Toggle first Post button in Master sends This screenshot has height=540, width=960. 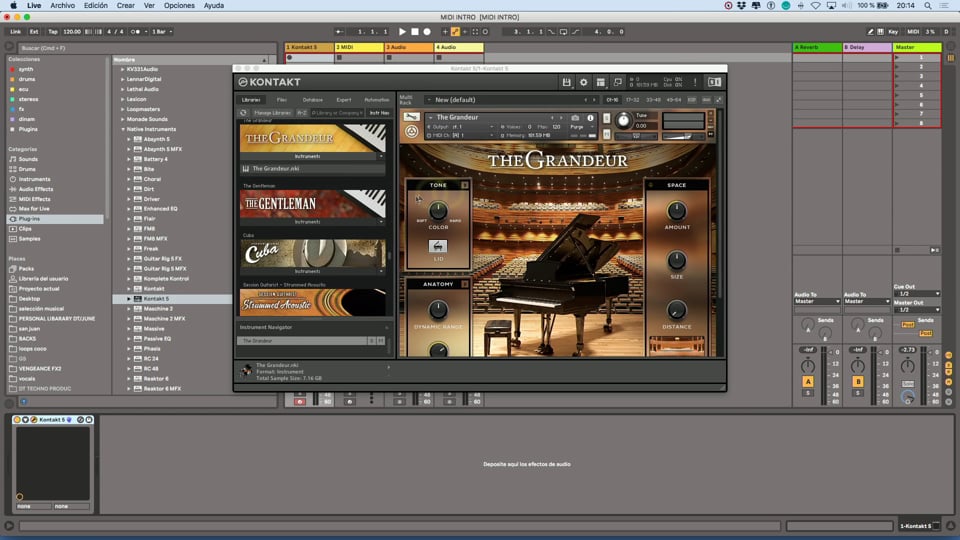pyautogui.click(x=908, y=324)
